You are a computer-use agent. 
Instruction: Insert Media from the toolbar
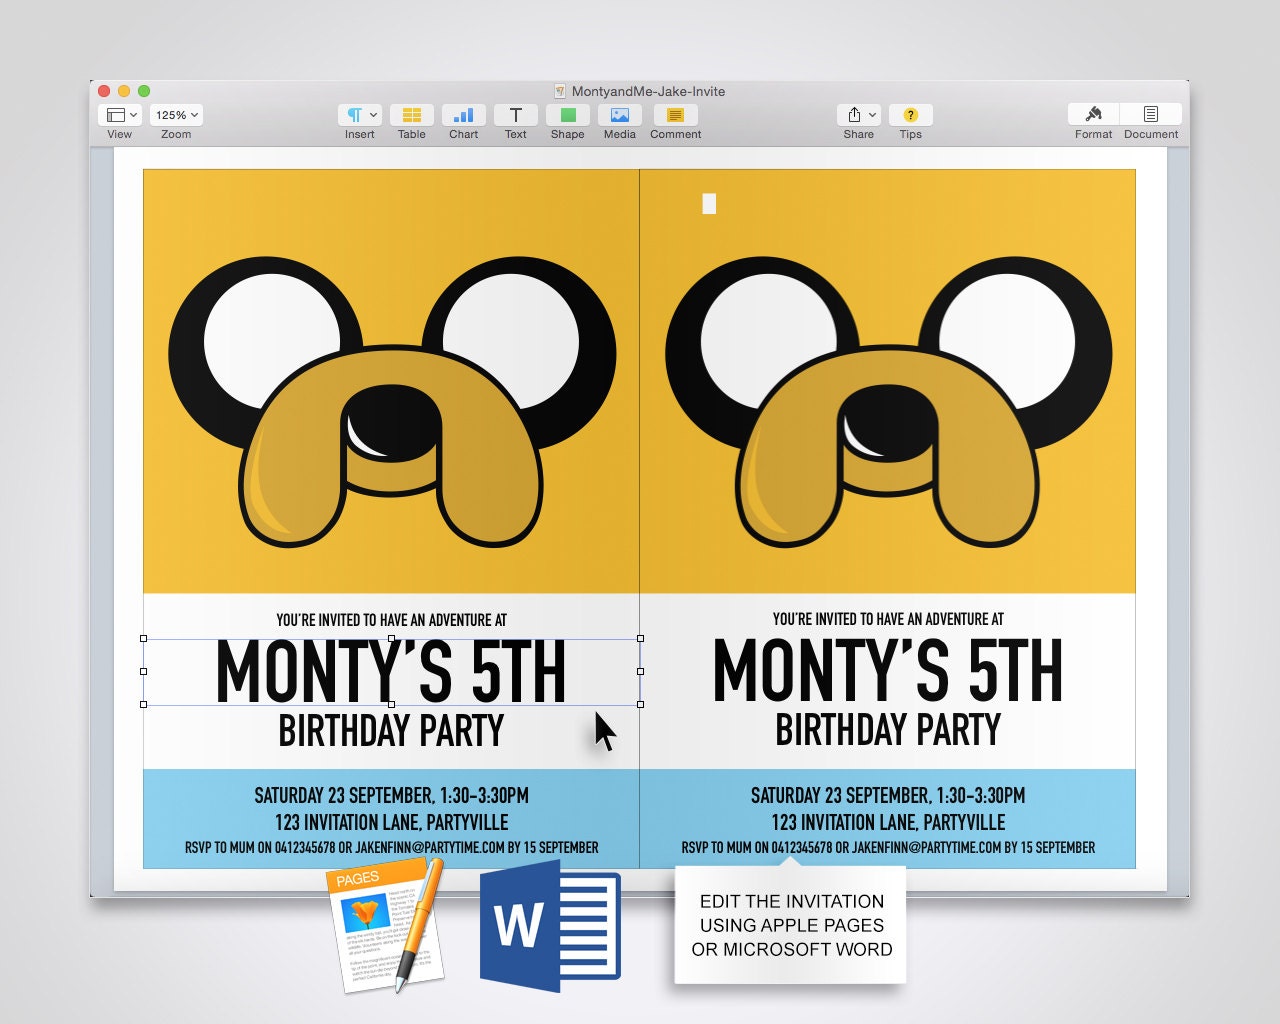click(x=619, y=115)
